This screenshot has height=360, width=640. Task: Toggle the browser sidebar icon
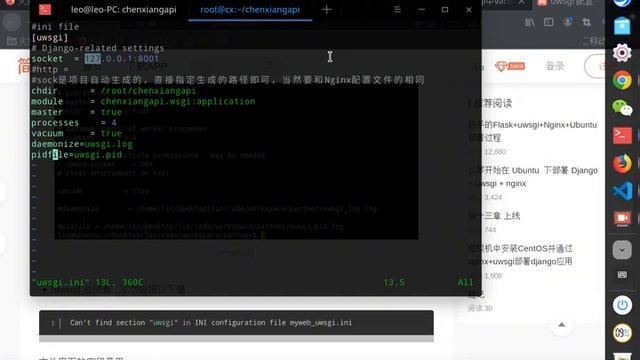point(549,22)
